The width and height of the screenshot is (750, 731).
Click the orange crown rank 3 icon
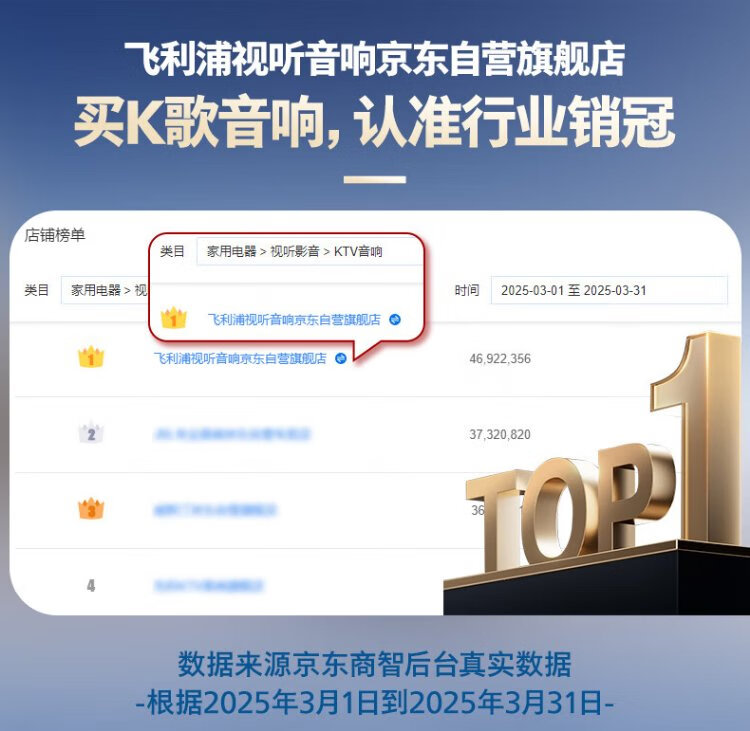[91, 509]
